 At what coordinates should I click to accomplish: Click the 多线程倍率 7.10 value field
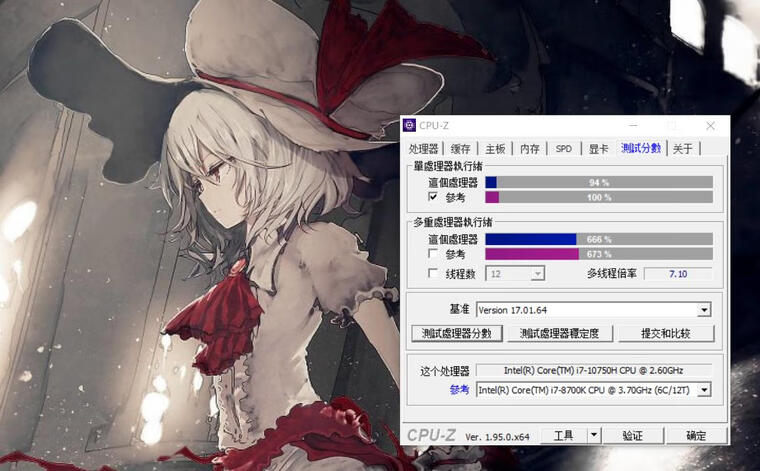pos(678,274)
